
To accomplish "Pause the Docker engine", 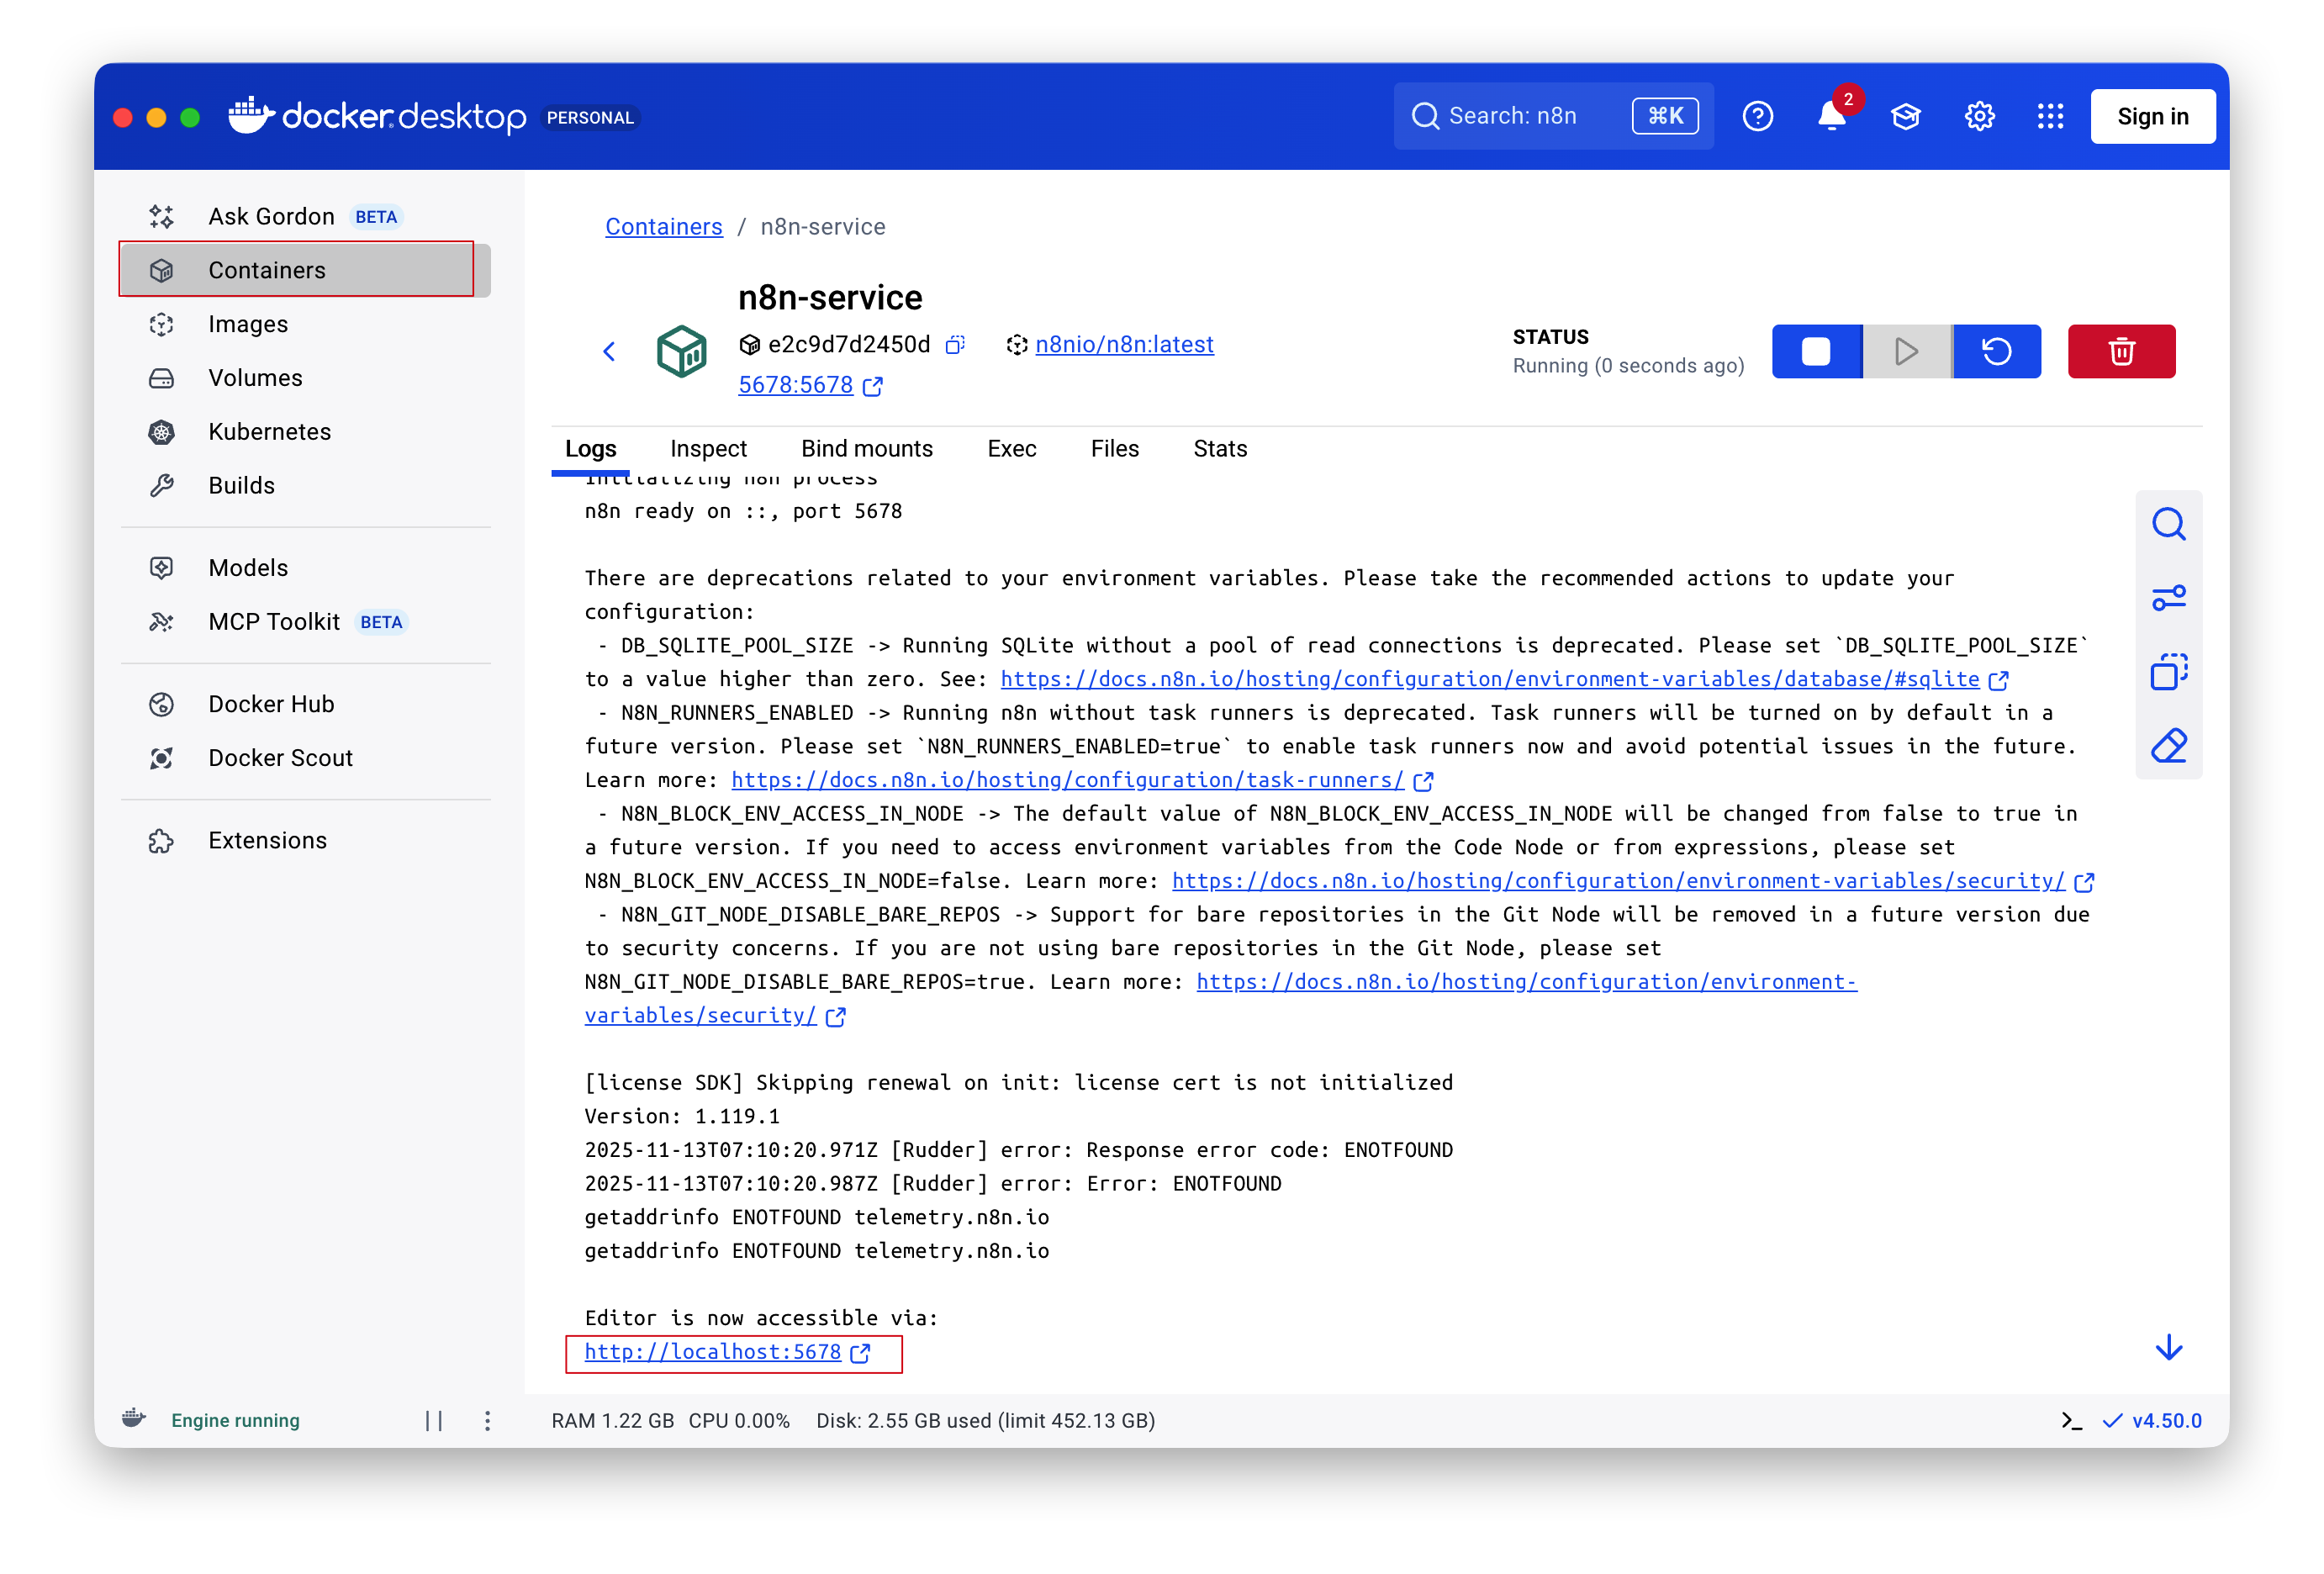I will (x=434, y=1421).
